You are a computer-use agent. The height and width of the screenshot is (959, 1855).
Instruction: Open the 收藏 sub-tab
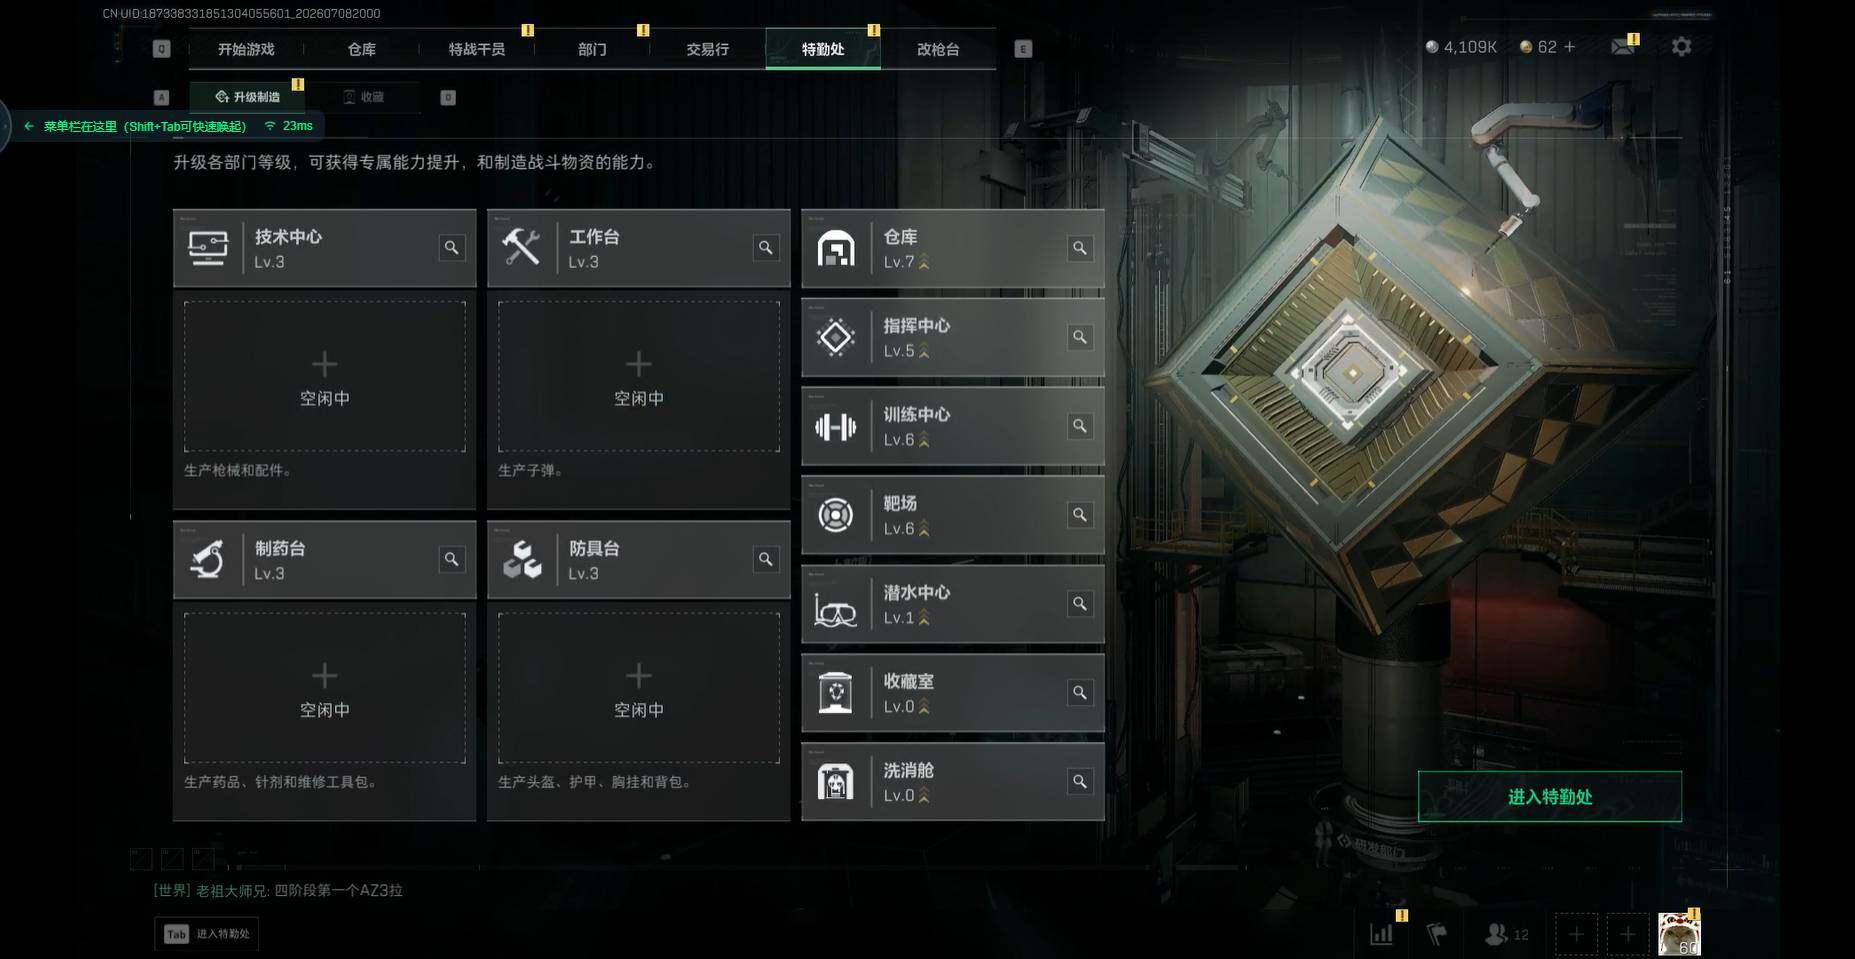(364, 97)
